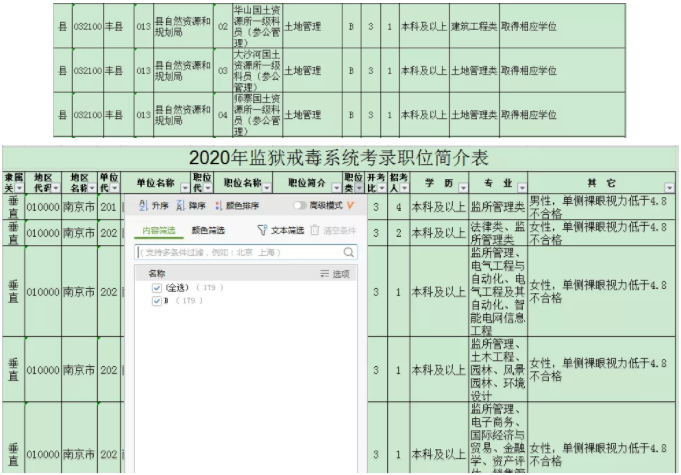Click the major cell containing 电气工程与自动化
Screen dimensions: 681x475
(498, 291)
